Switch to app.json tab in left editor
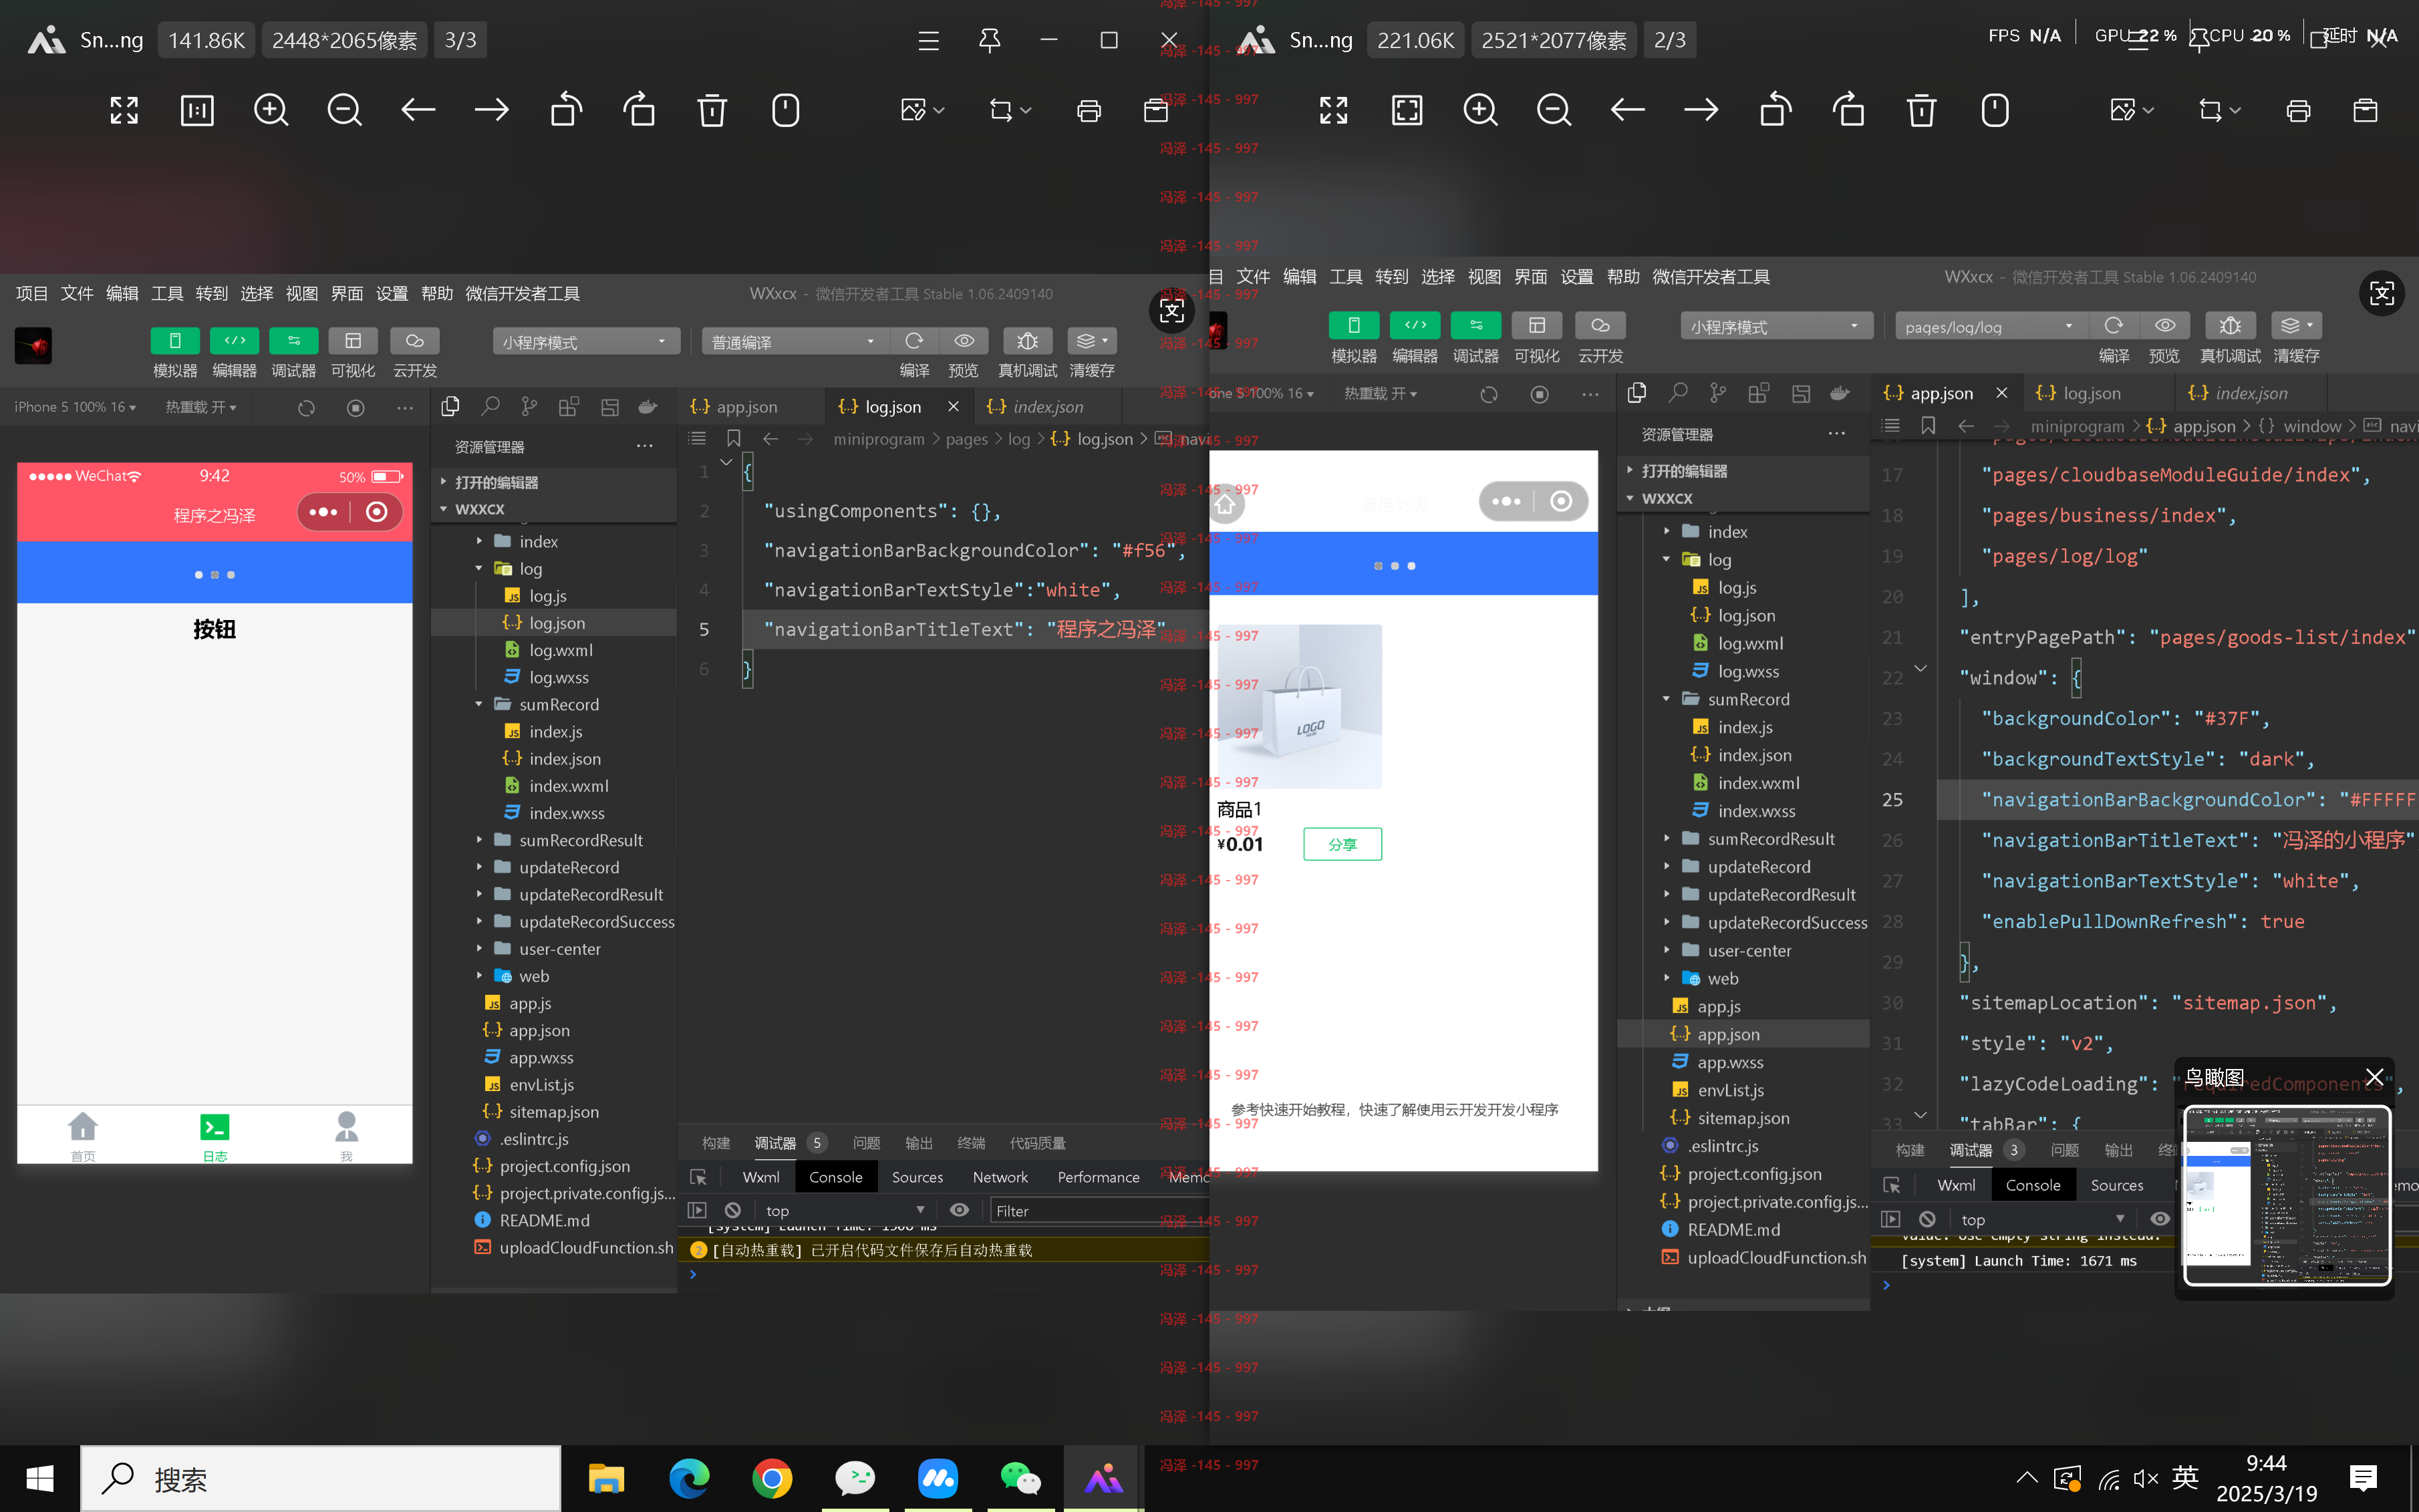The height and width of the screenshot is (1512, 2419). coord(746,407)
